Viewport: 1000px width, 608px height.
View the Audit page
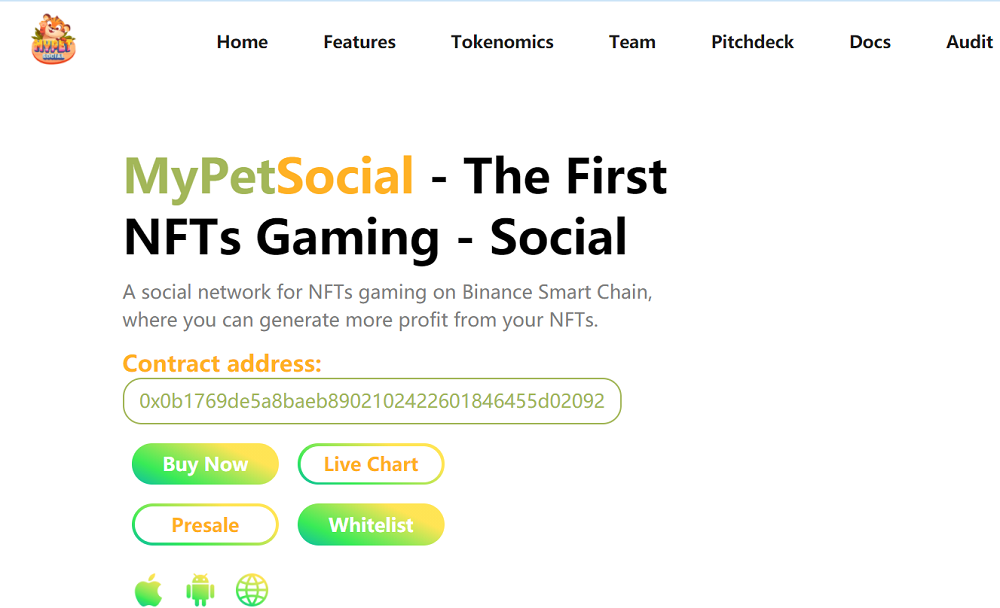point(969,42)
